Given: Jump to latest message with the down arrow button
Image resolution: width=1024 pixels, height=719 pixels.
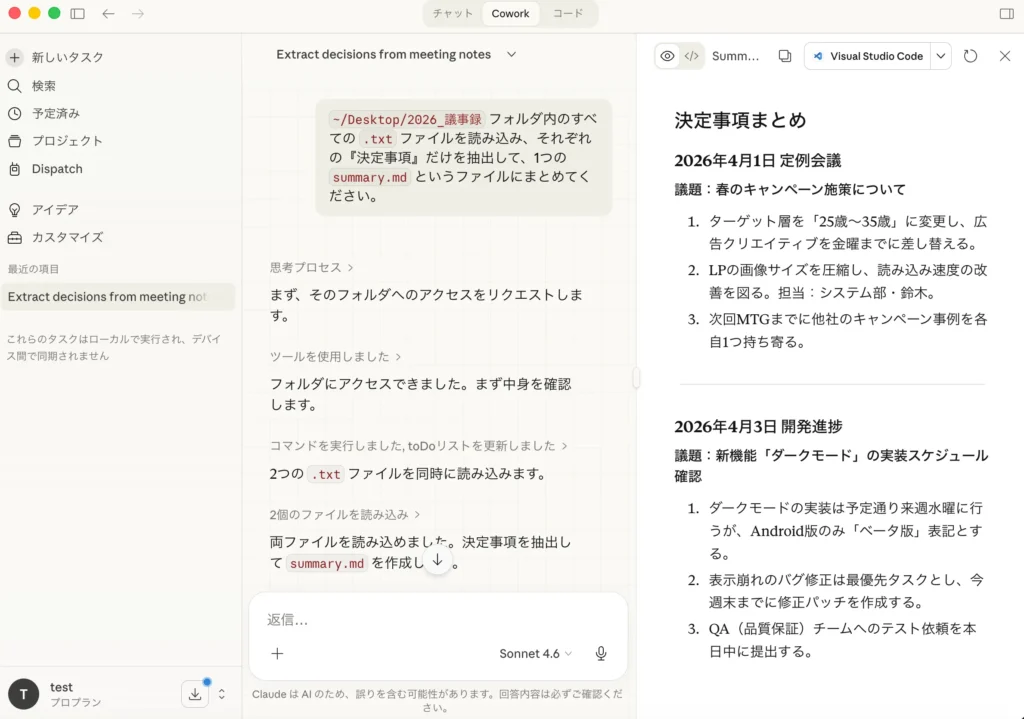Looking at the screenshot, I should pyautogui.click(x=437, y=562).
